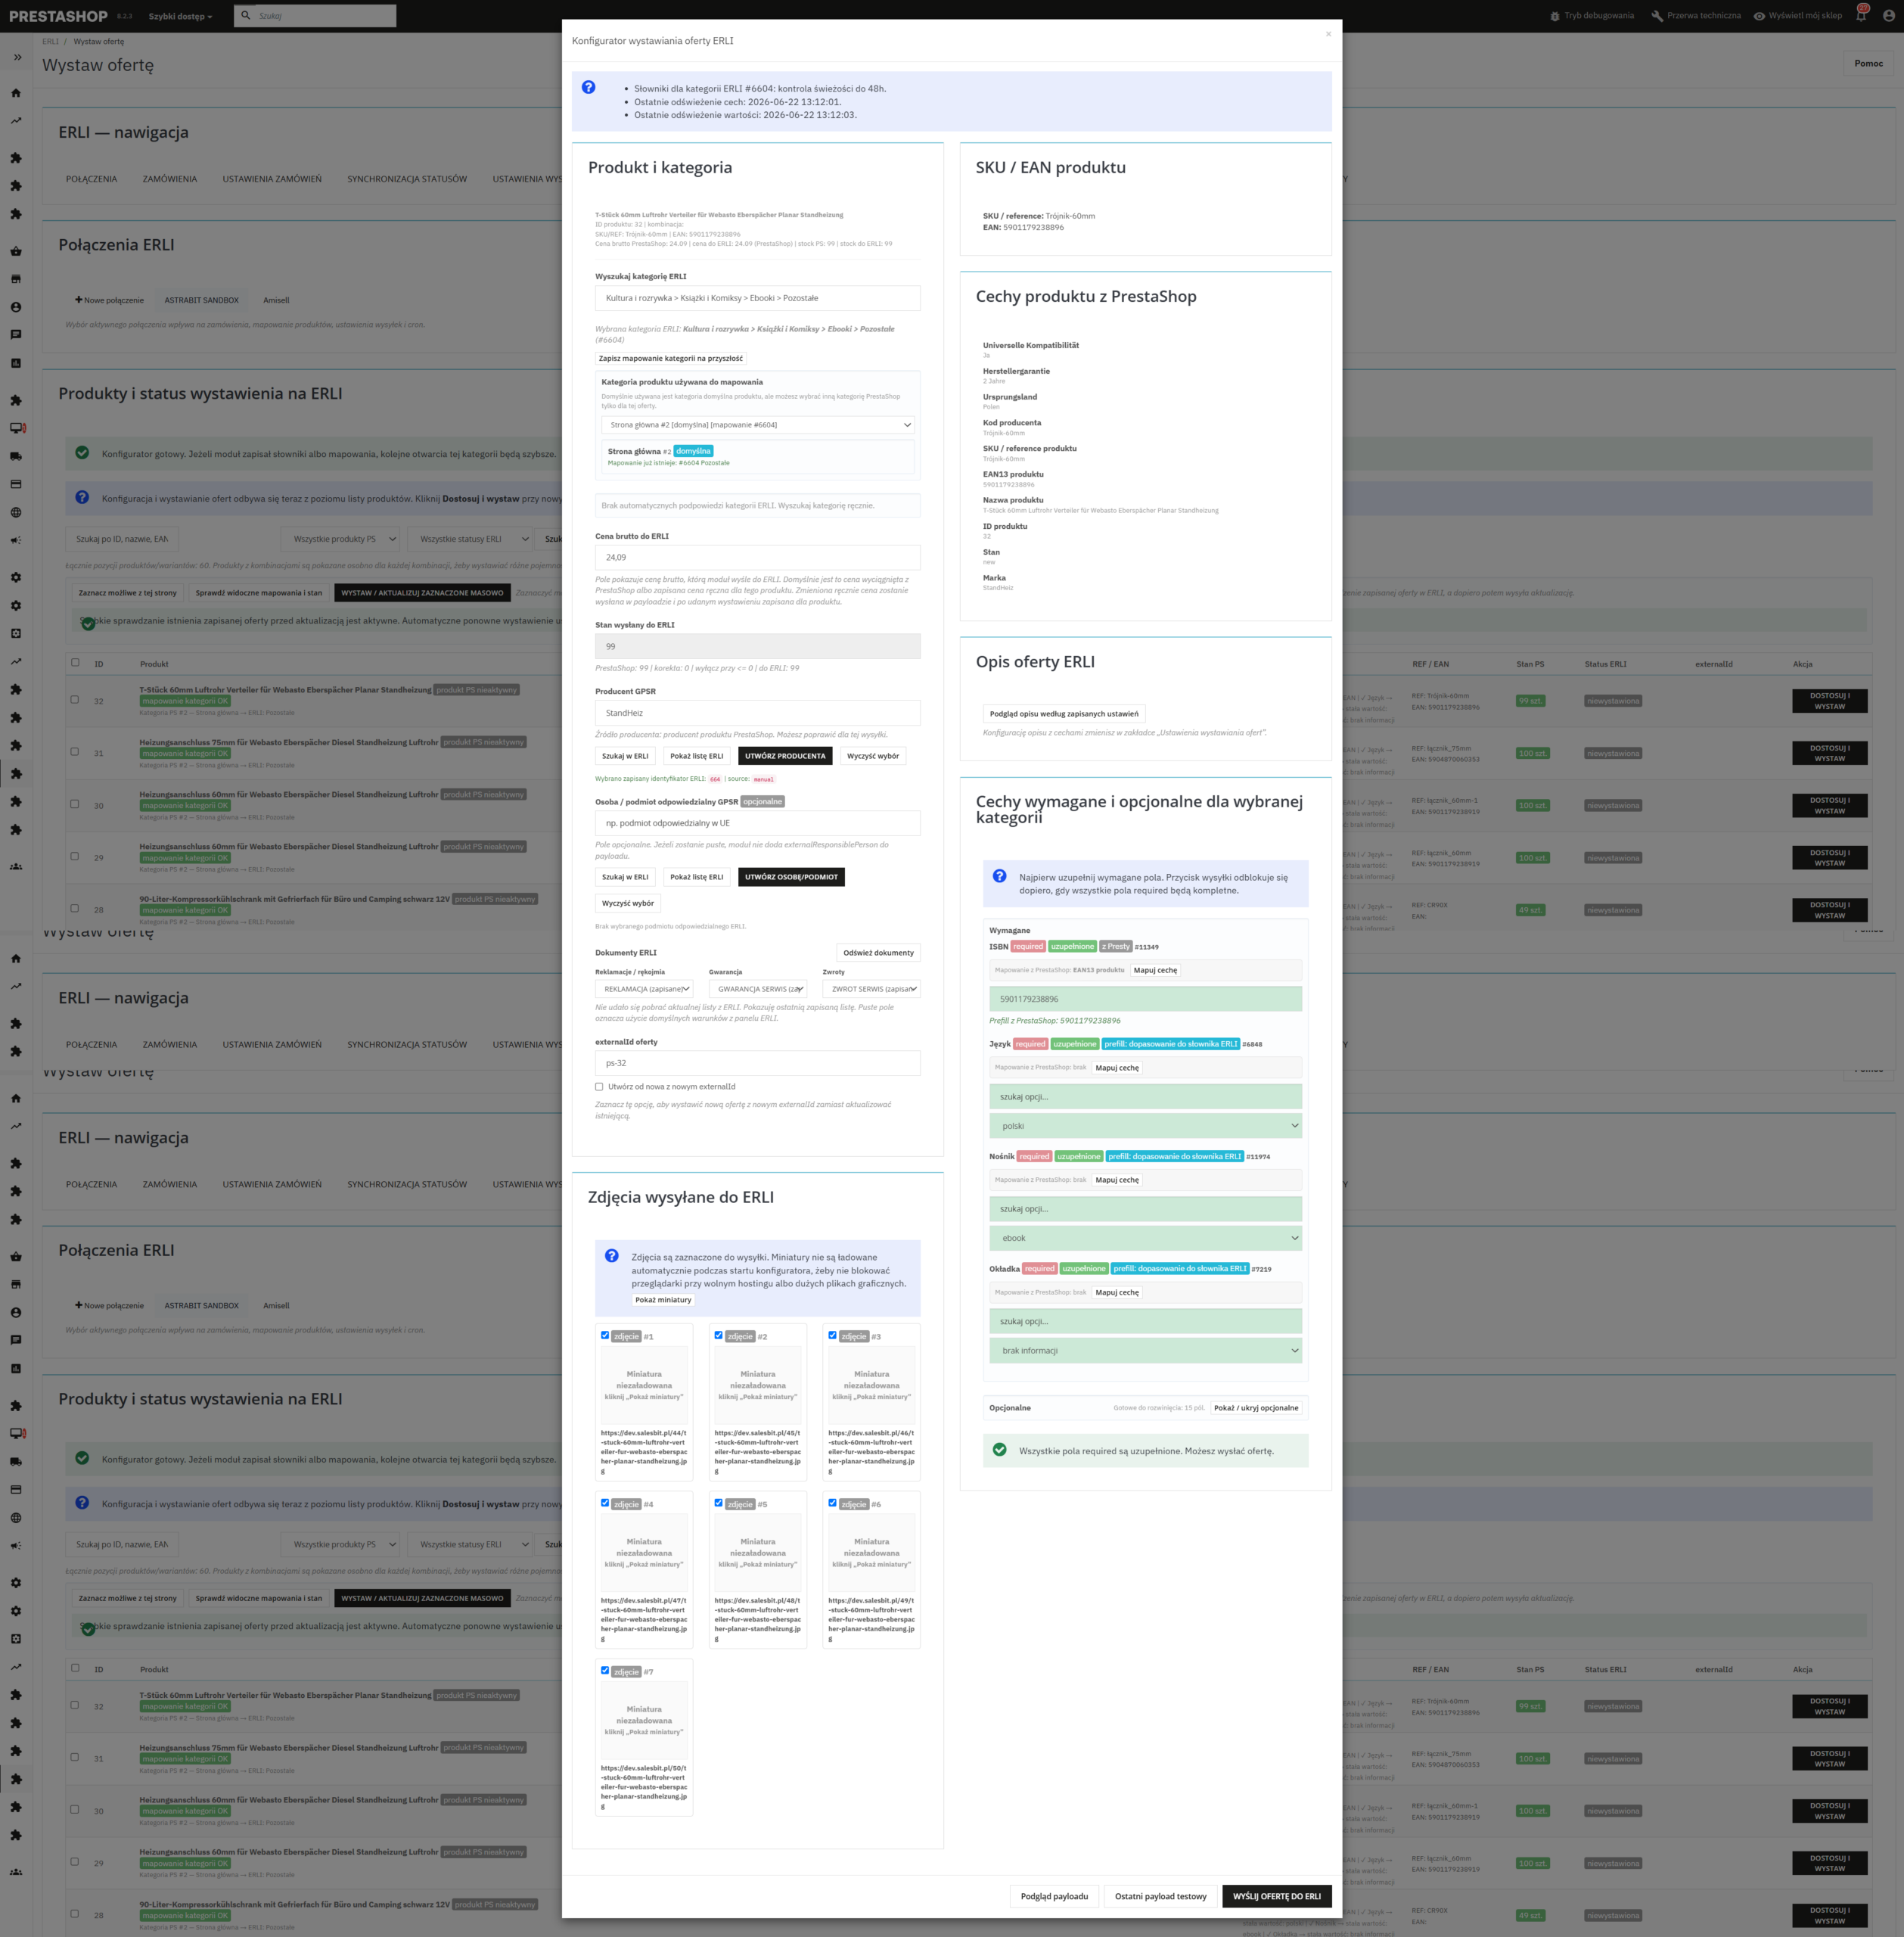Click the Osoba / podmiot odpowiedzialny GPSR field
Screen dimensions: 1904x1937
click(x=758, y=823)
